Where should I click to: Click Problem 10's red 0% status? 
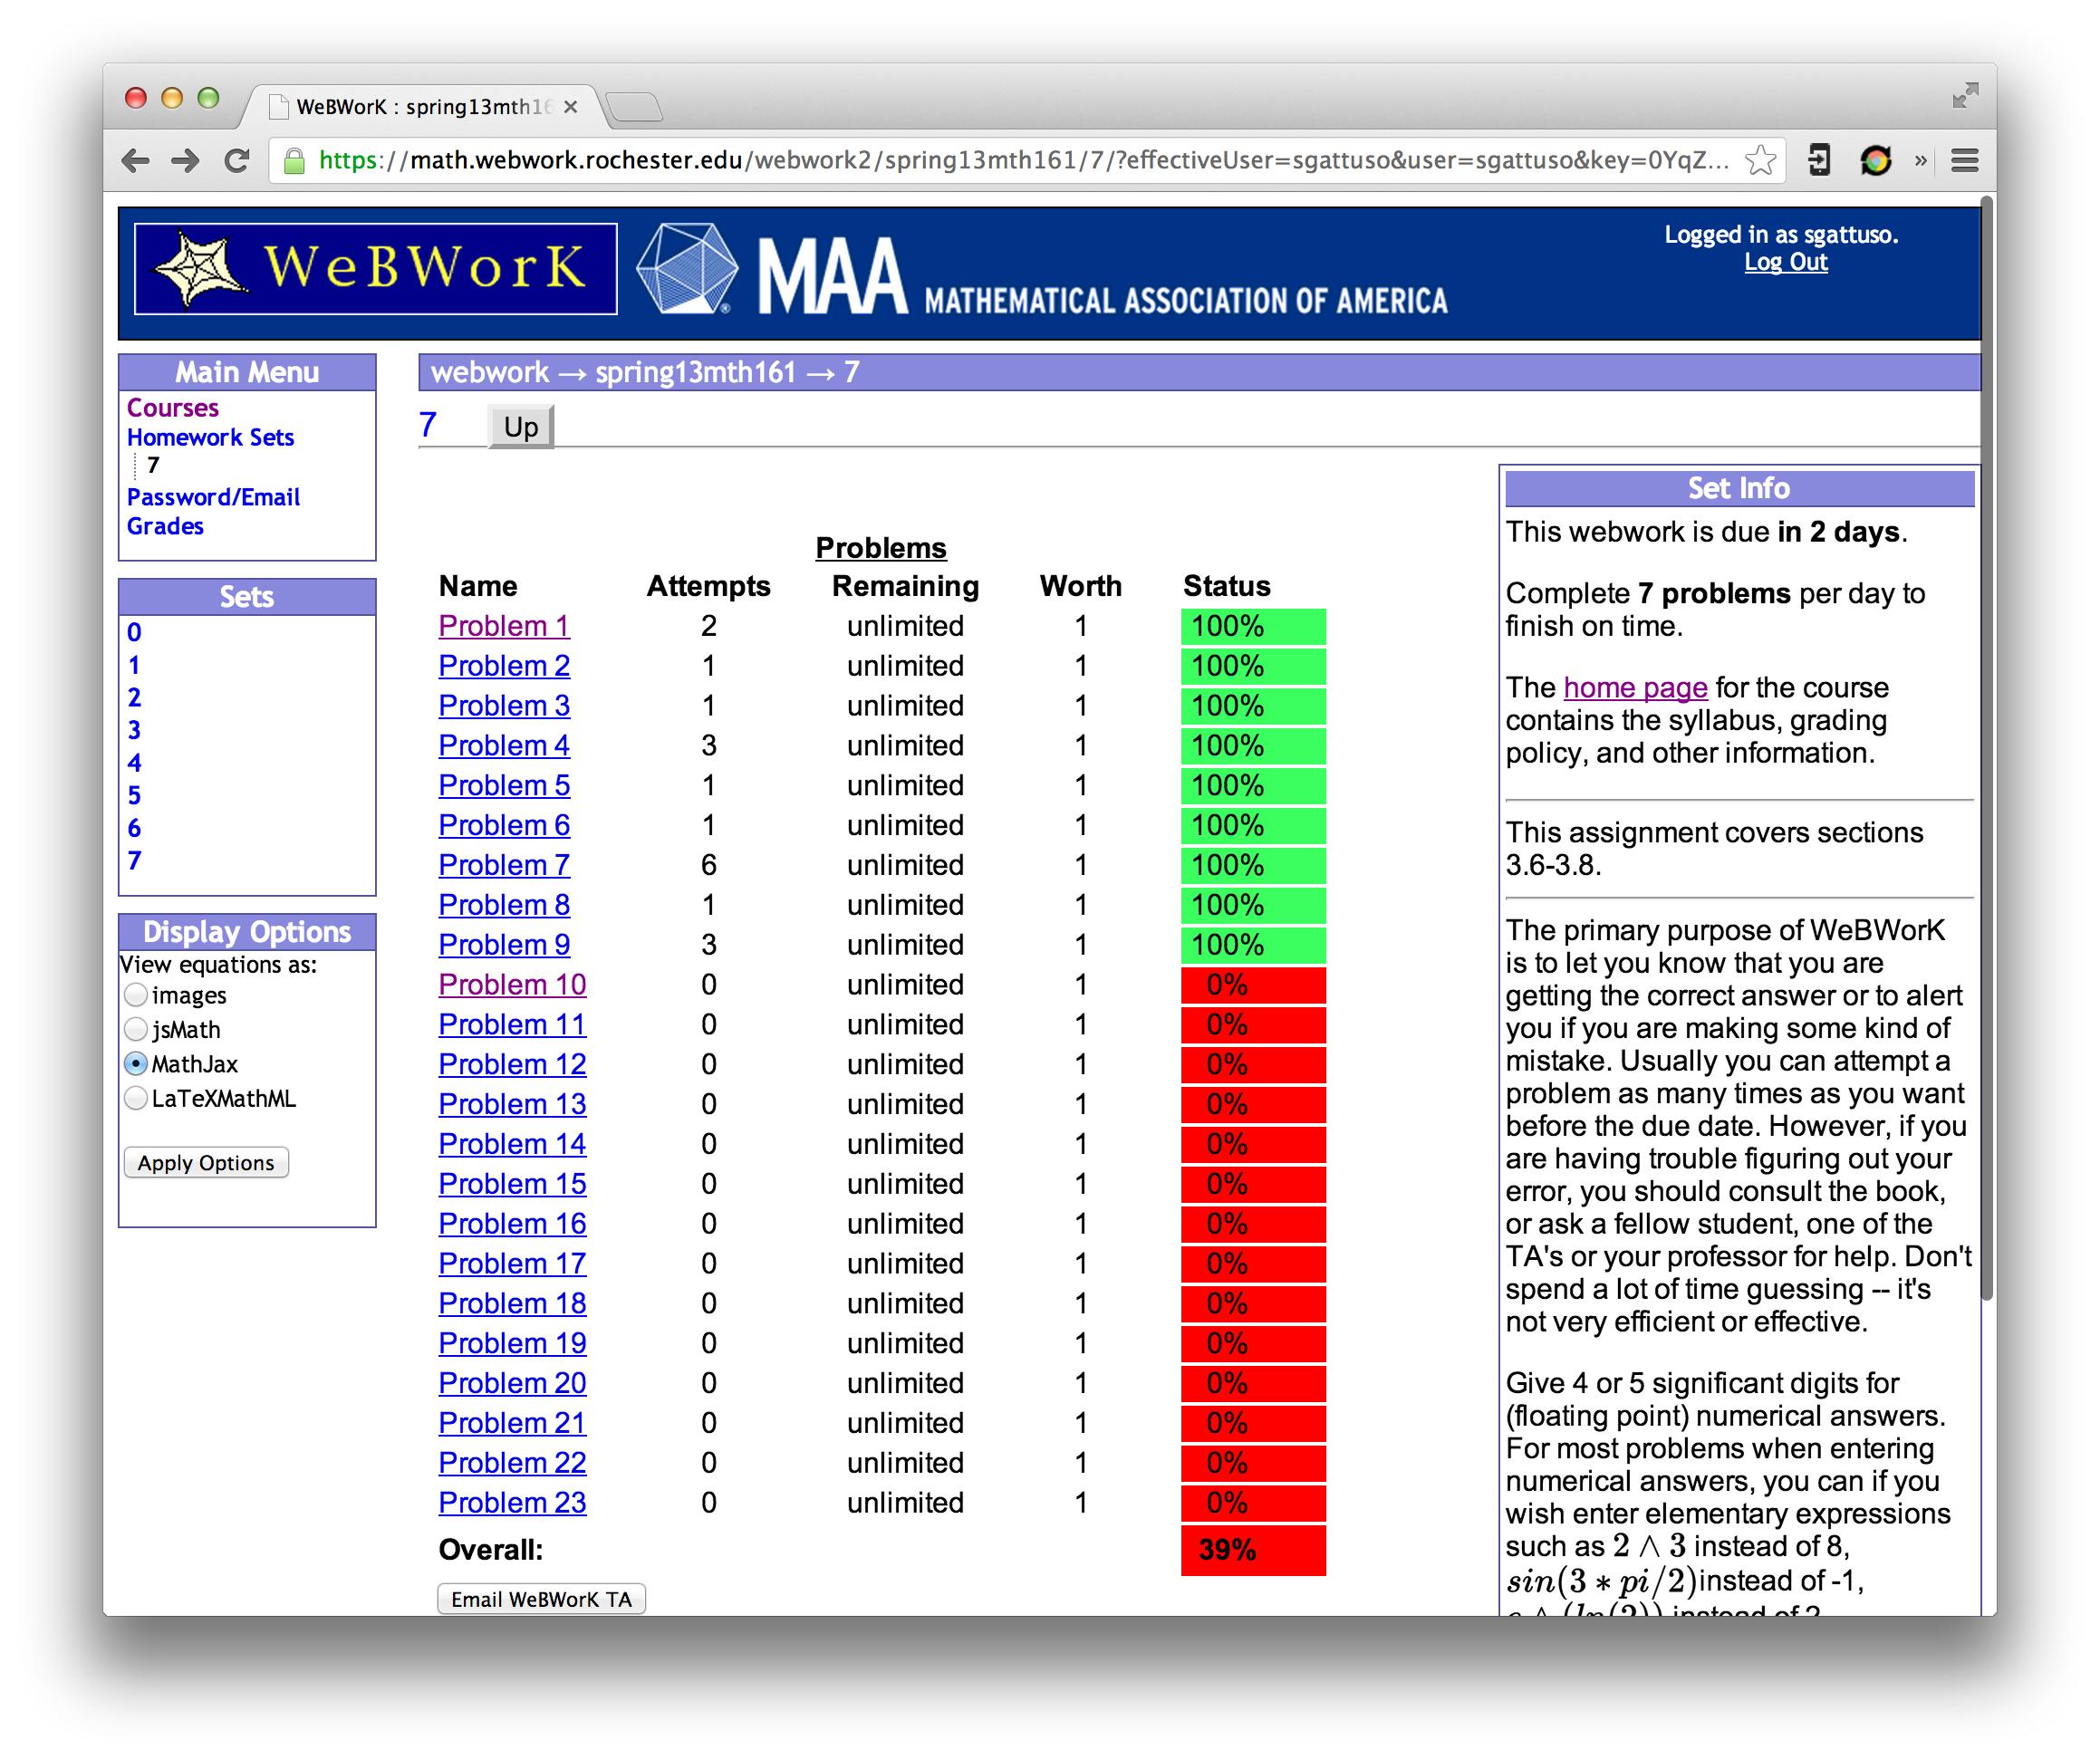(x=1253, y=985)
